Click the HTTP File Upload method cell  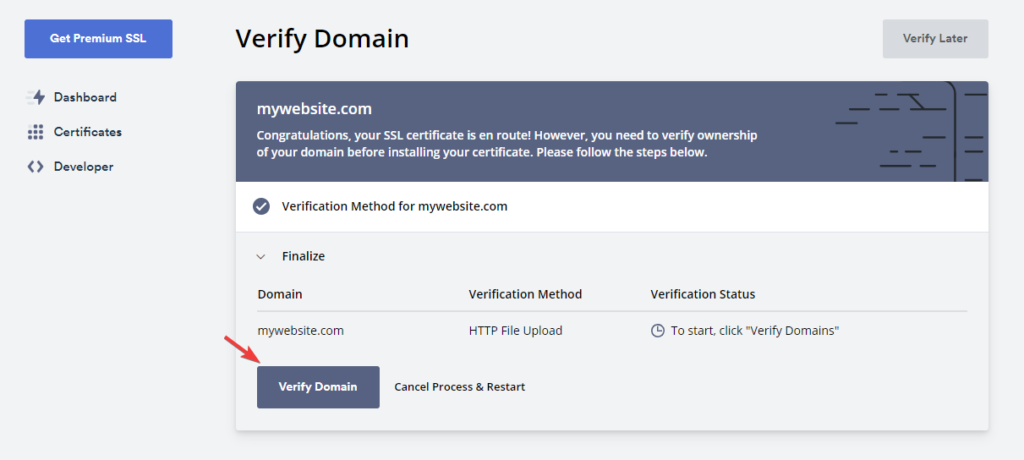[515, 330]
